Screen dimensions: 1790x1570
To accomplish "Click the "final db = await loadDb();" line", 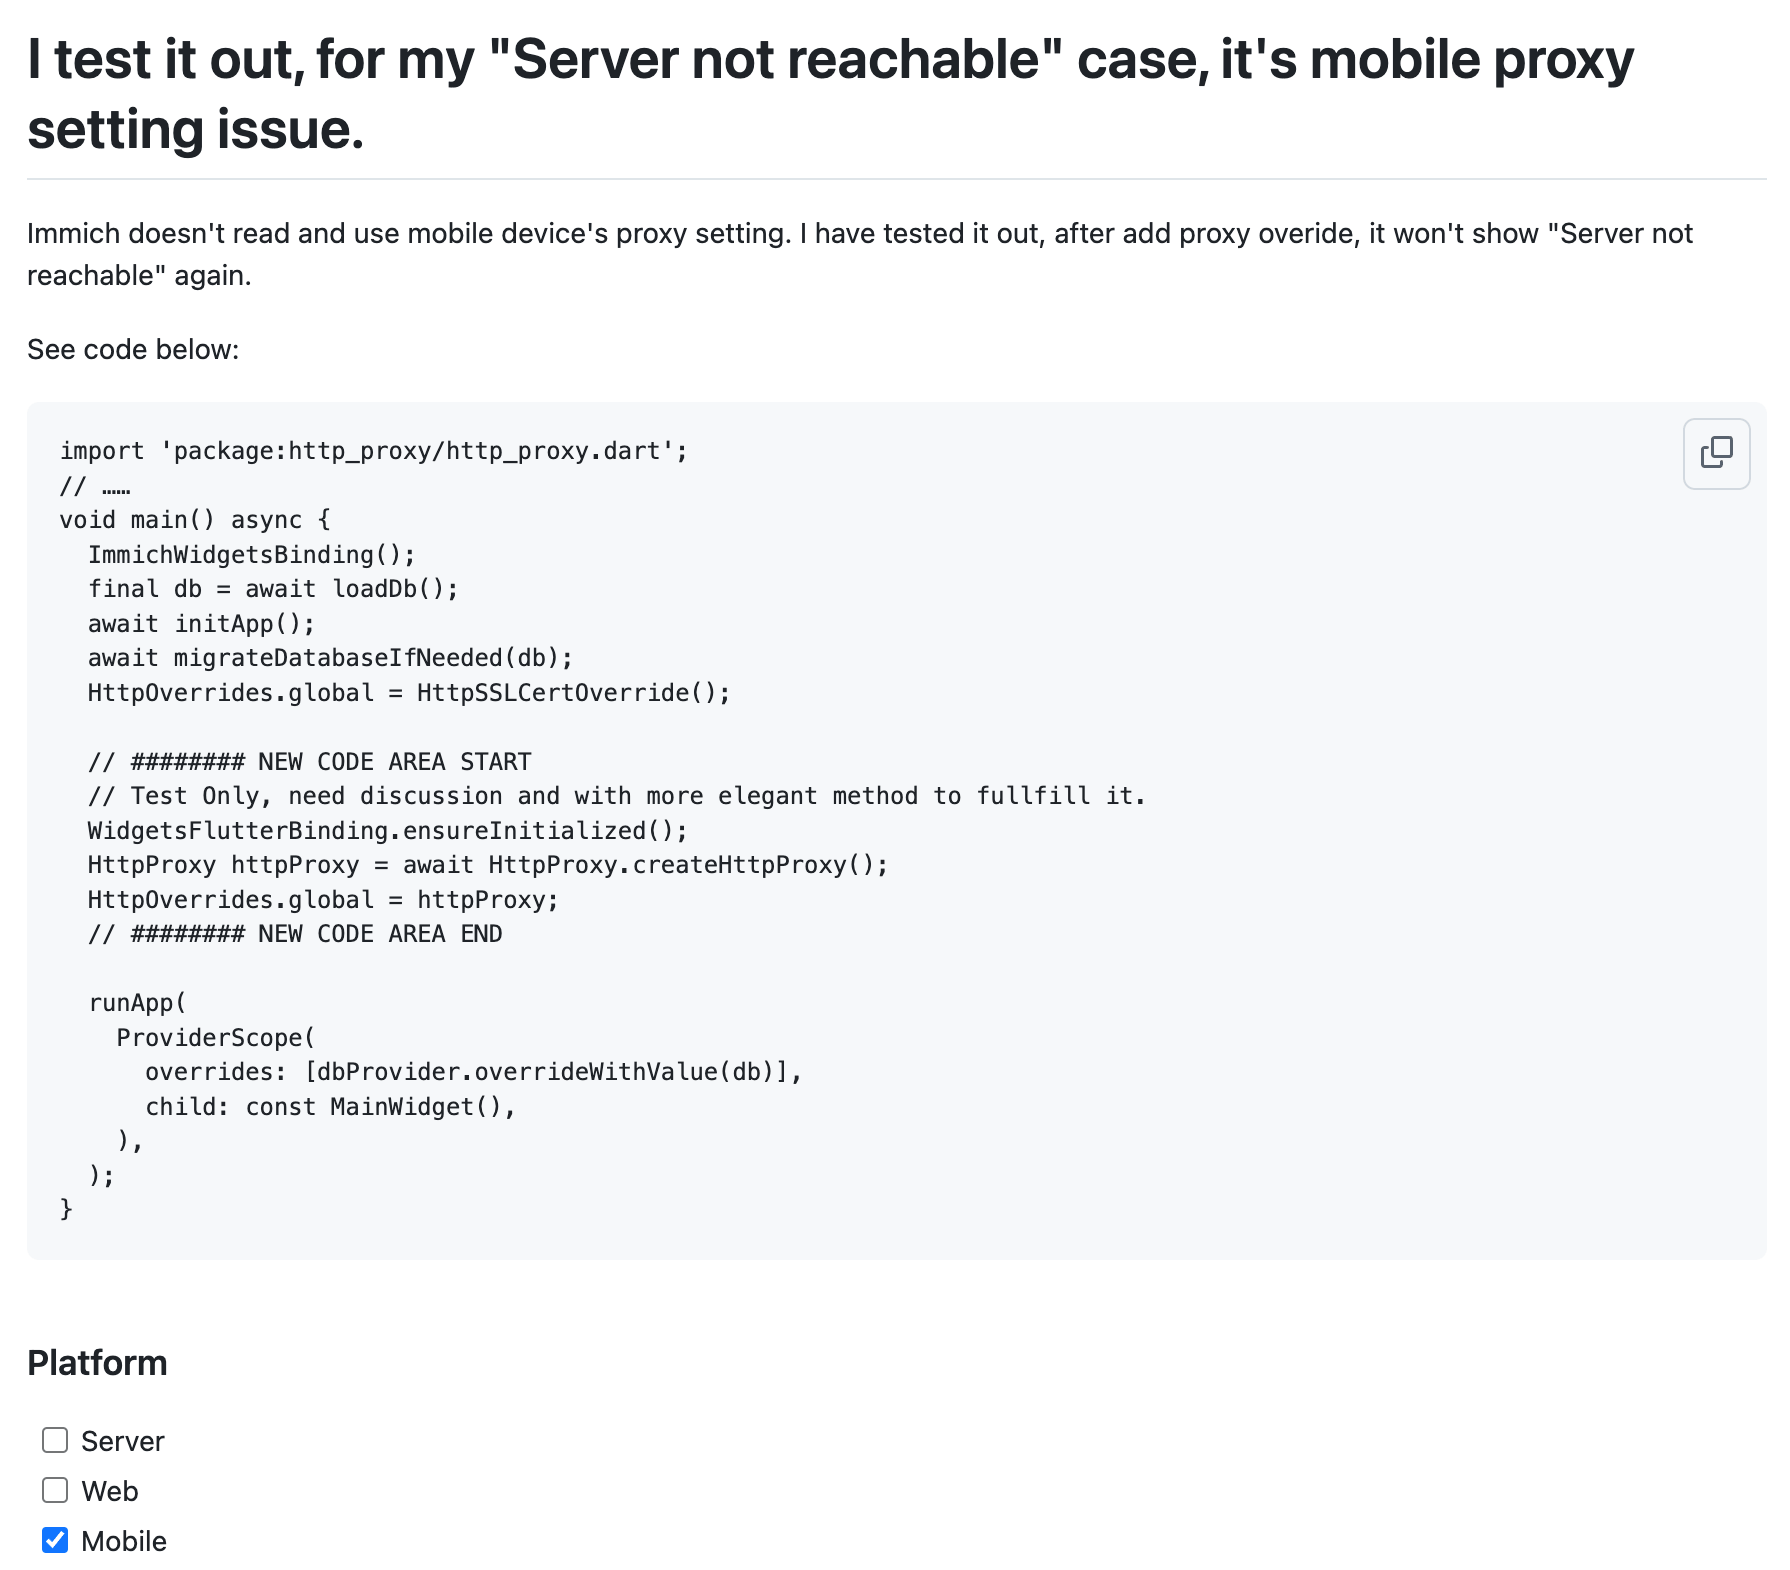I will pyautogui.click(x=273, y=589).
